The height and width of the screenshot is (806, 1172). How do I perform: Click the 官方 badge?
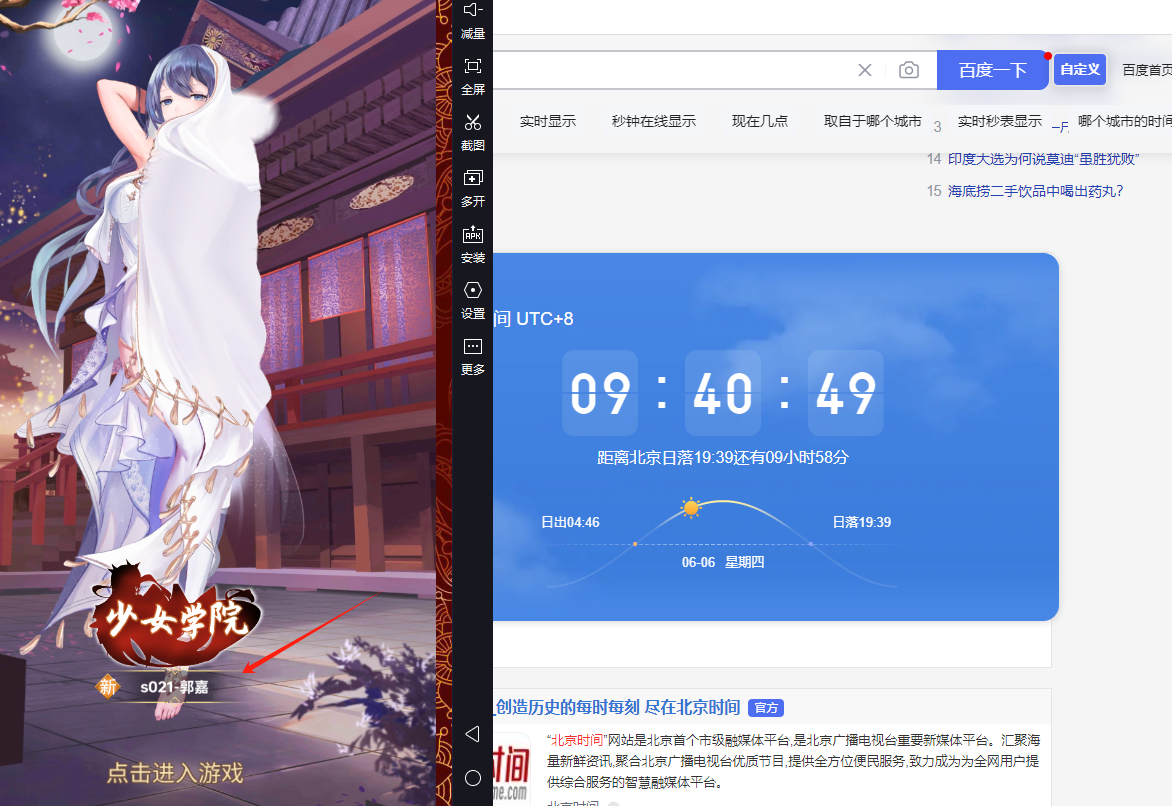click(x=766, y=708)
